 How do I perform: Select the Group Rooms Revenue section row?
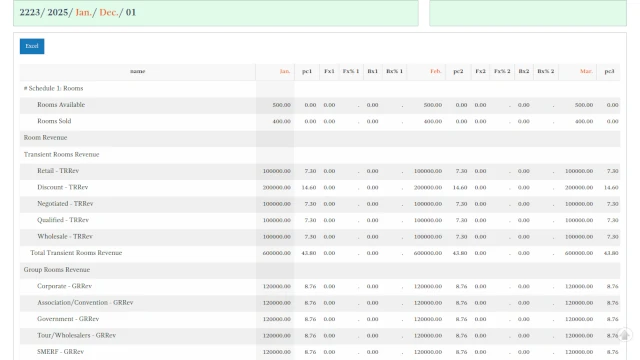click(320, 270)
